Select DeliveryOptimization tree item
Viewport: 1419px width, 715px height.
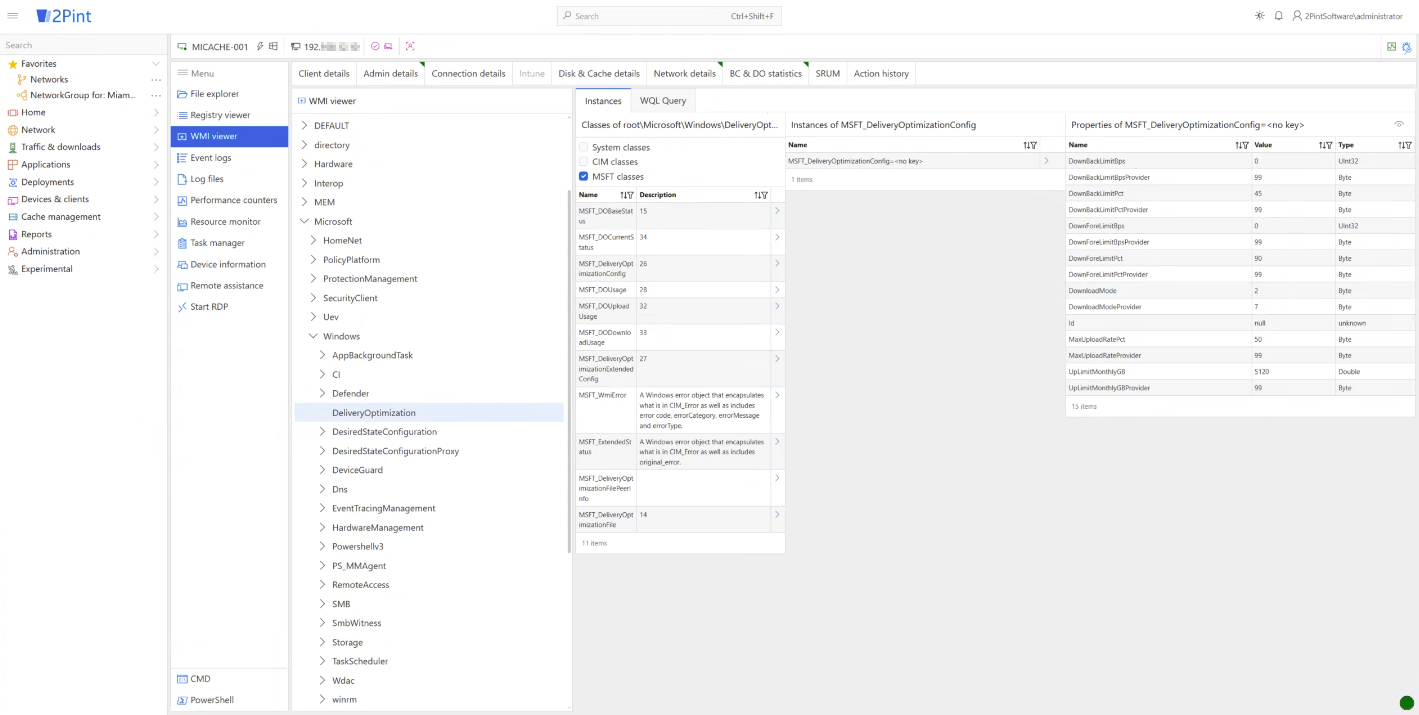429,412
